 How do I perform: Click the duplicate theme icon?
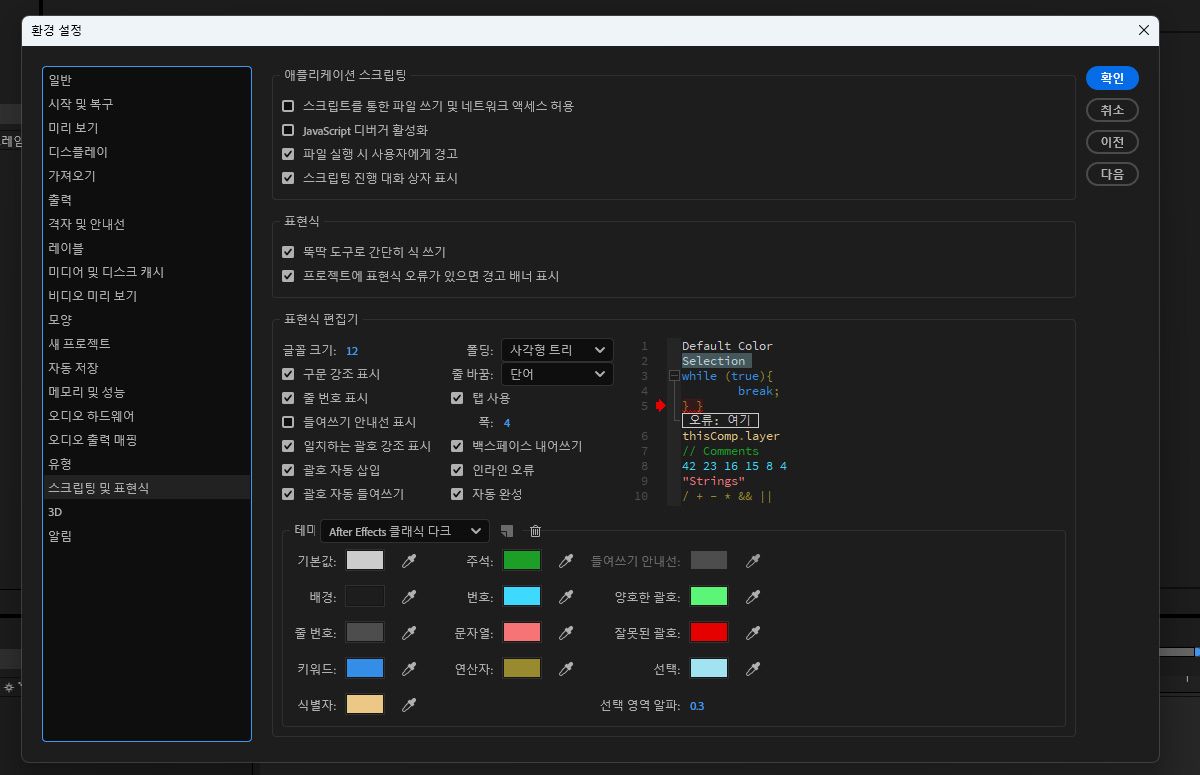click(509, 532)
